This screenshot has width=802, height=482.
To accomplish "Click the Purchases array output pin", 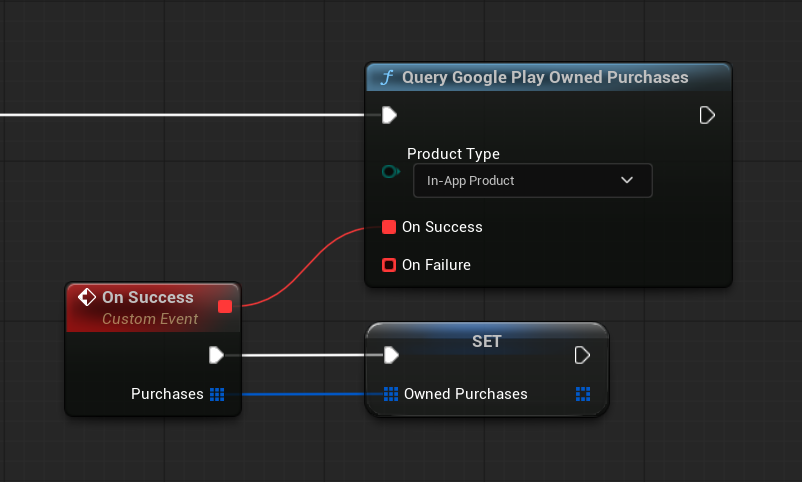I will 217,394.
